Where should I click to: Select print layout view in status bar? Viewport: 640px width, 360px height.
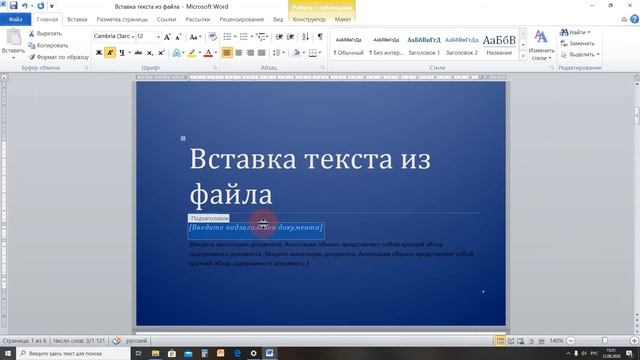(x=500, y=341)
